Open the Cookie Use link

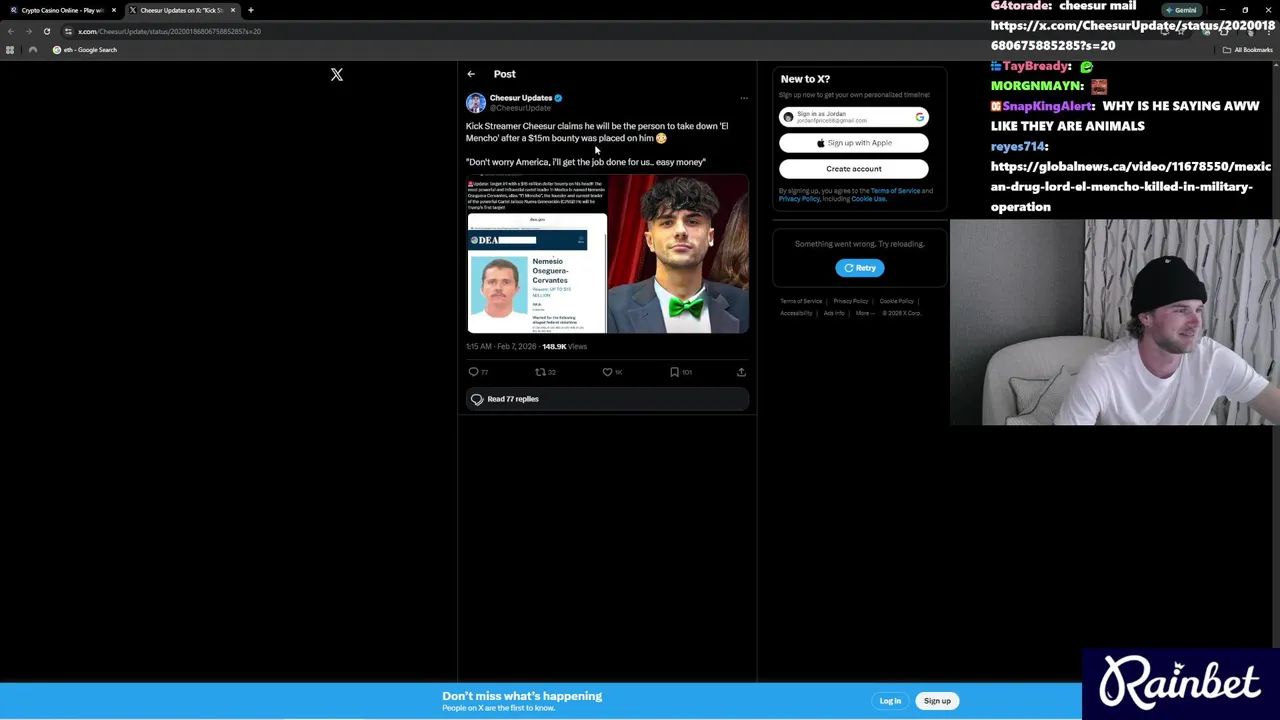868,199
